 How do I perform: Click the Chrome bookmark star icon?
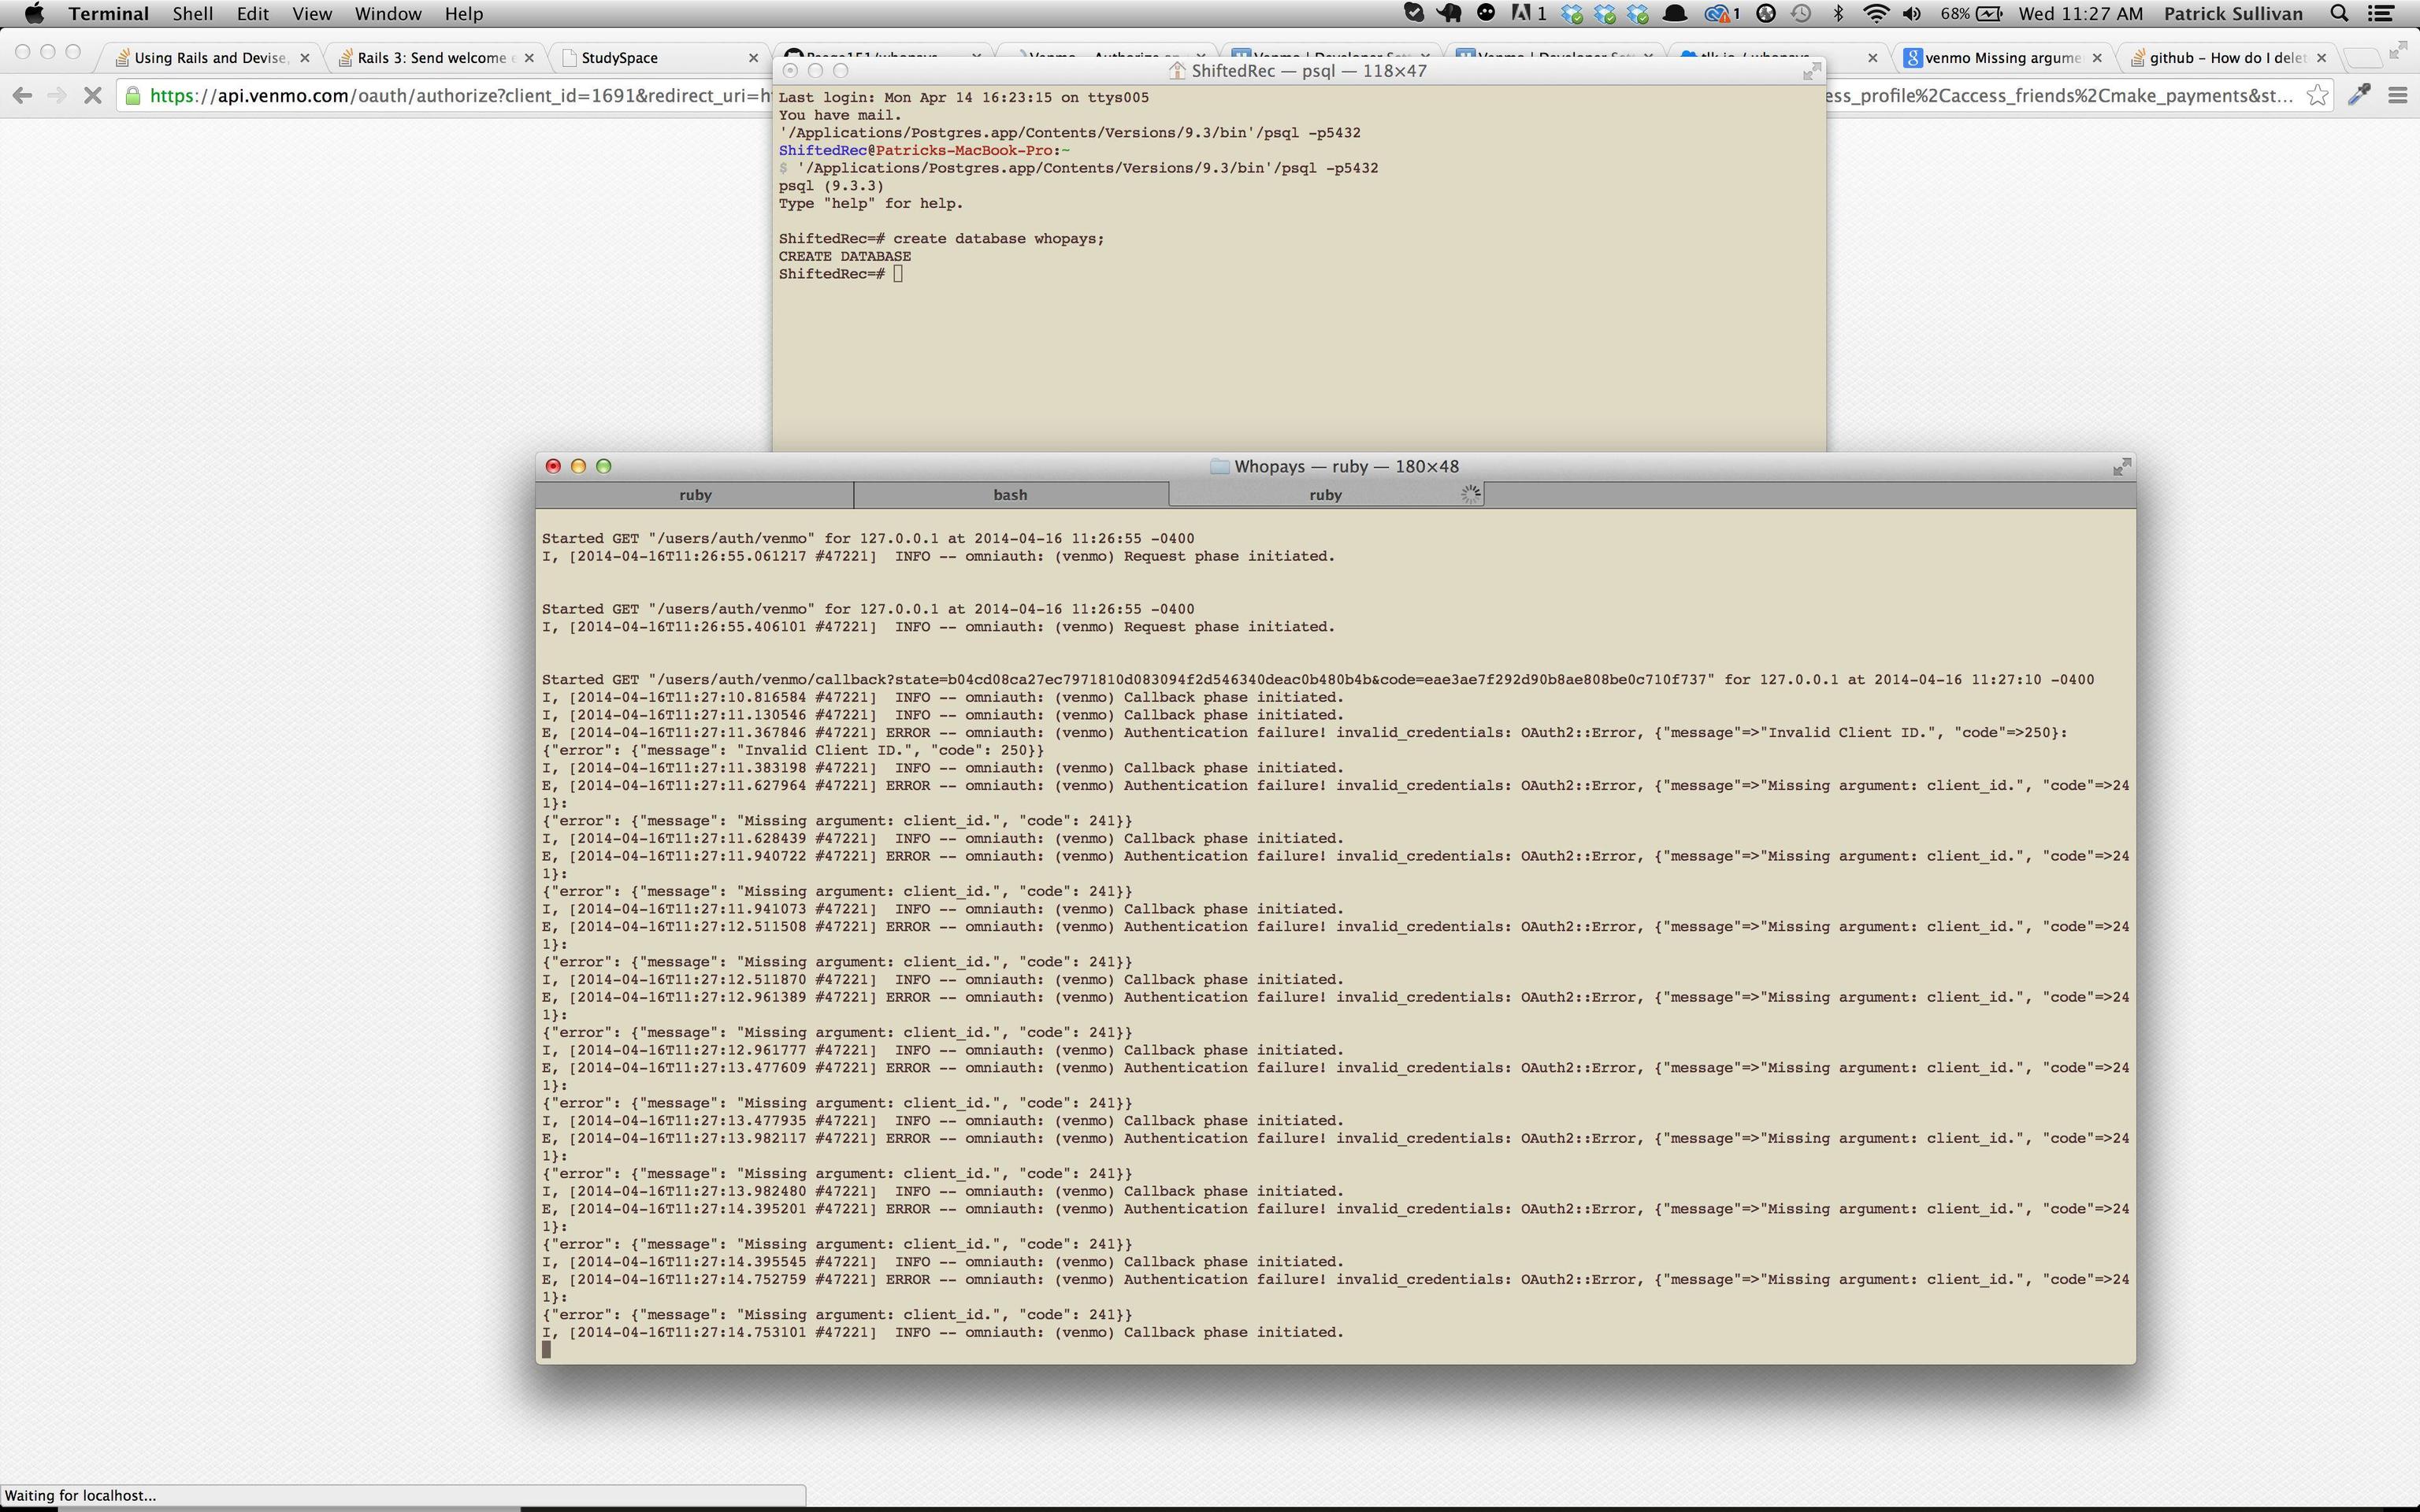[2316, 96]
